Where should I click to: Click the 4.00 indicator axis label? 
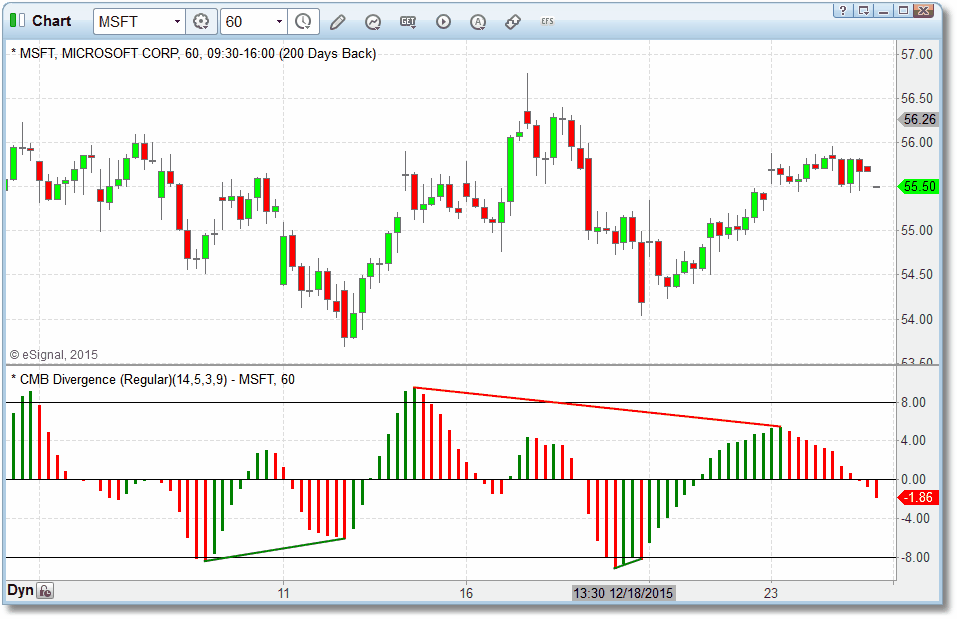913,441
